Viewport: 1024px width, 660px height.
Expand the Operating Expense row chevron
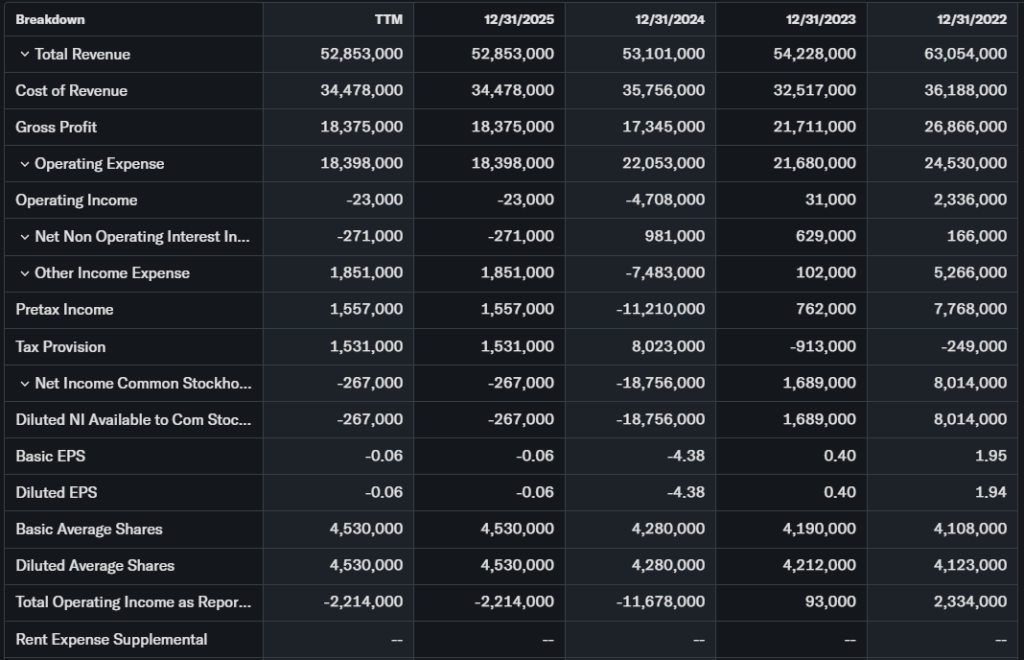click(24, 164)
